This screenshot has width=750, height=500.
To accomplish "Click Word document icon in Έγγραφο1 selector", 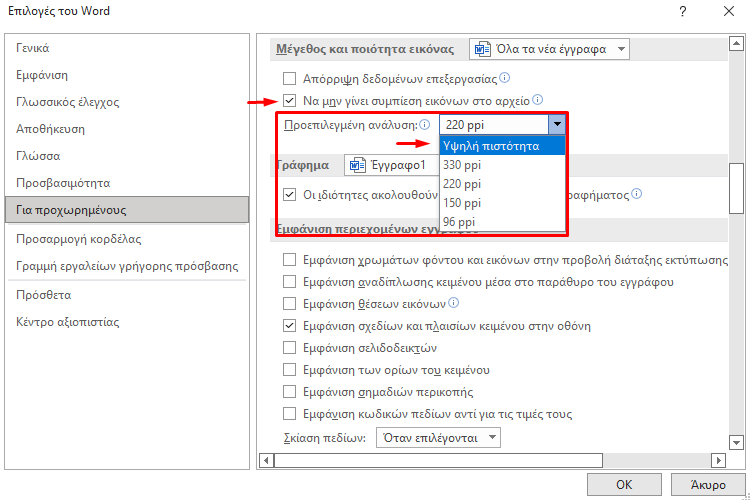I will click(357, 165).
